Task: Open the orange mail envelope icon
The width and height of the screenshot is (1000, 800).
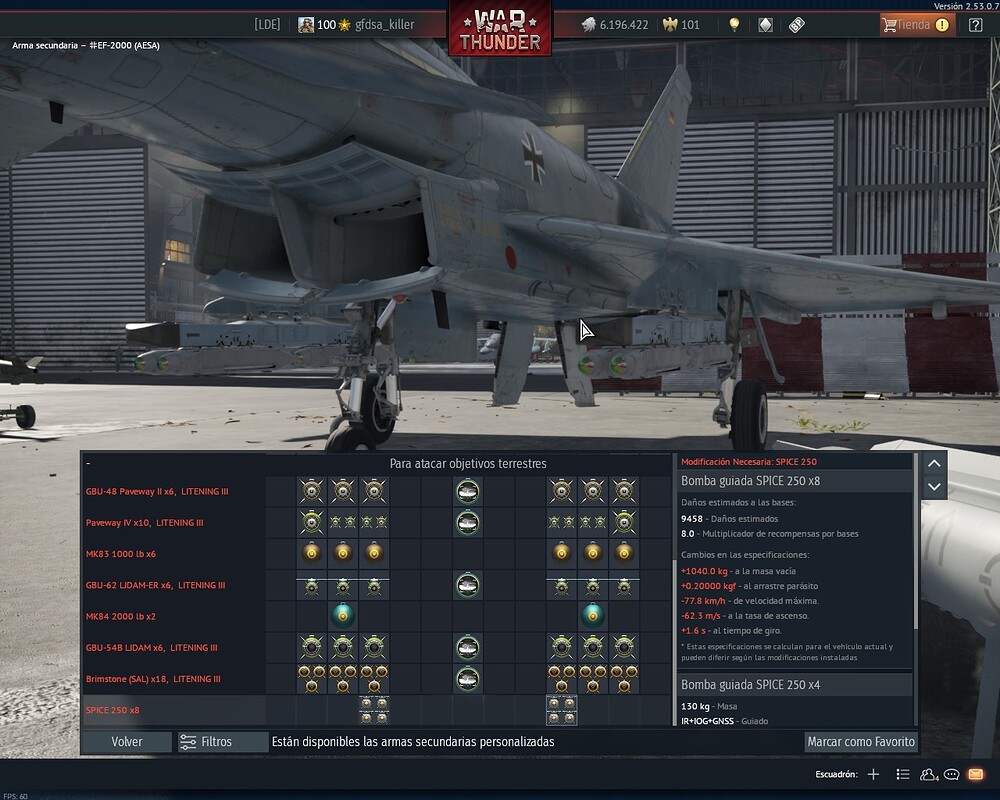Action: [976, 774]
